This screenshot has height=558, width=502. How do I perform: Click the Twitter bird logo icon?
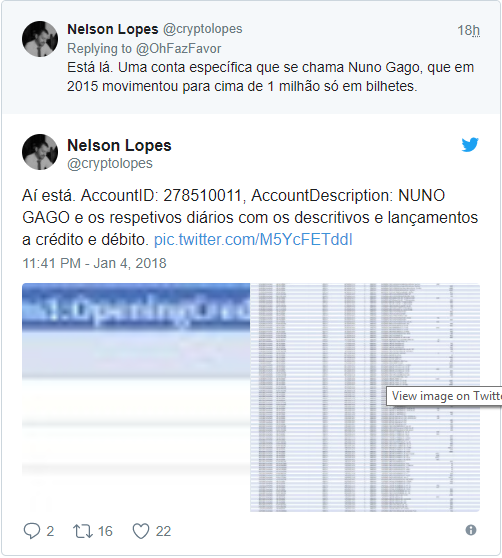[470, 145]
